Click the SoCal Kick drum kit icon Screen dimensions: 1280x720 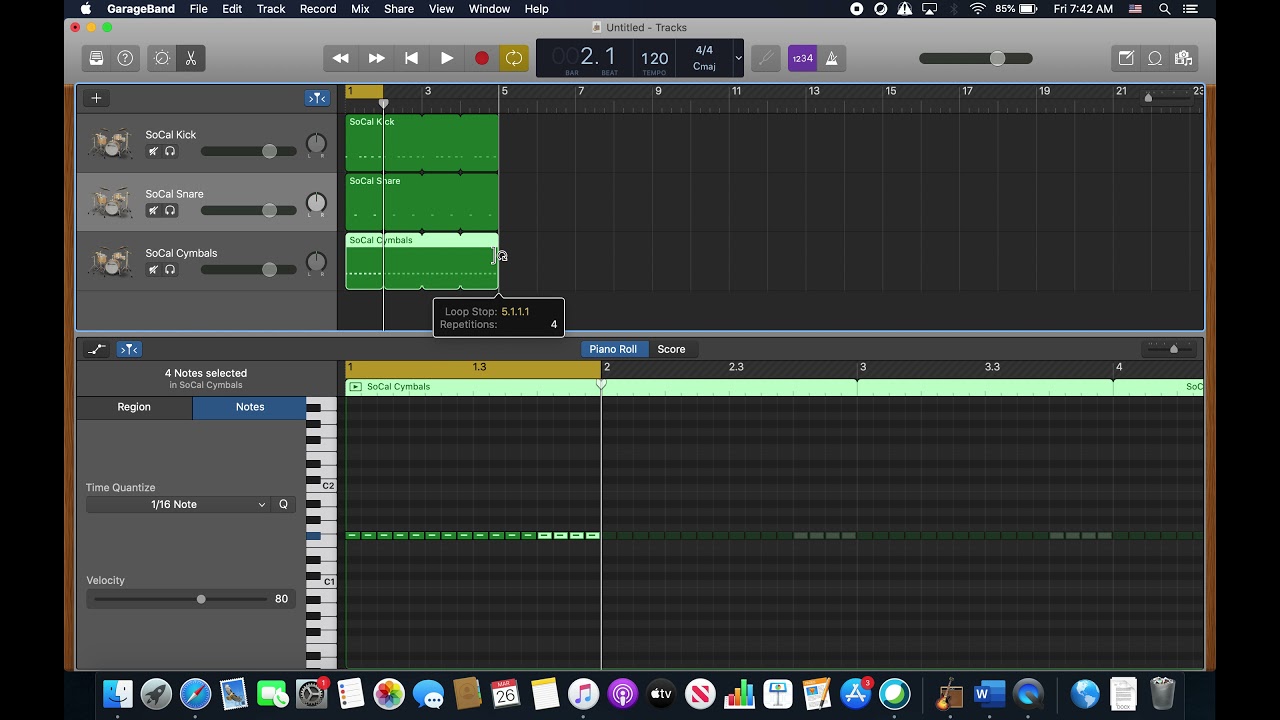110,143
